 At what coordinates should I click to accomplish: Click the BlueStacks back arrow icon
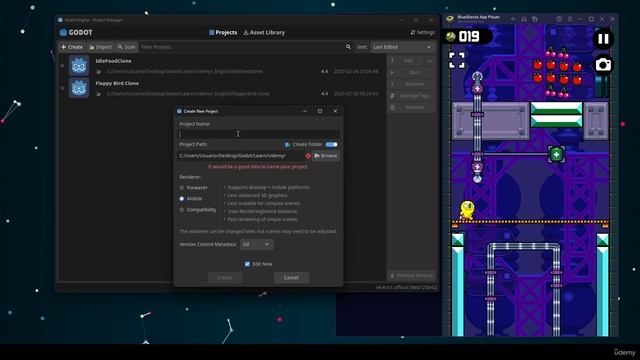click(513, 19)
